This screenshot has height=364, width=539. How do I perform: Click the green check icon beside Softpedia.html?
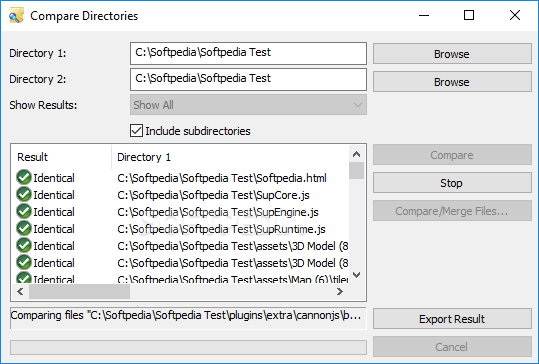click(24, 178)
